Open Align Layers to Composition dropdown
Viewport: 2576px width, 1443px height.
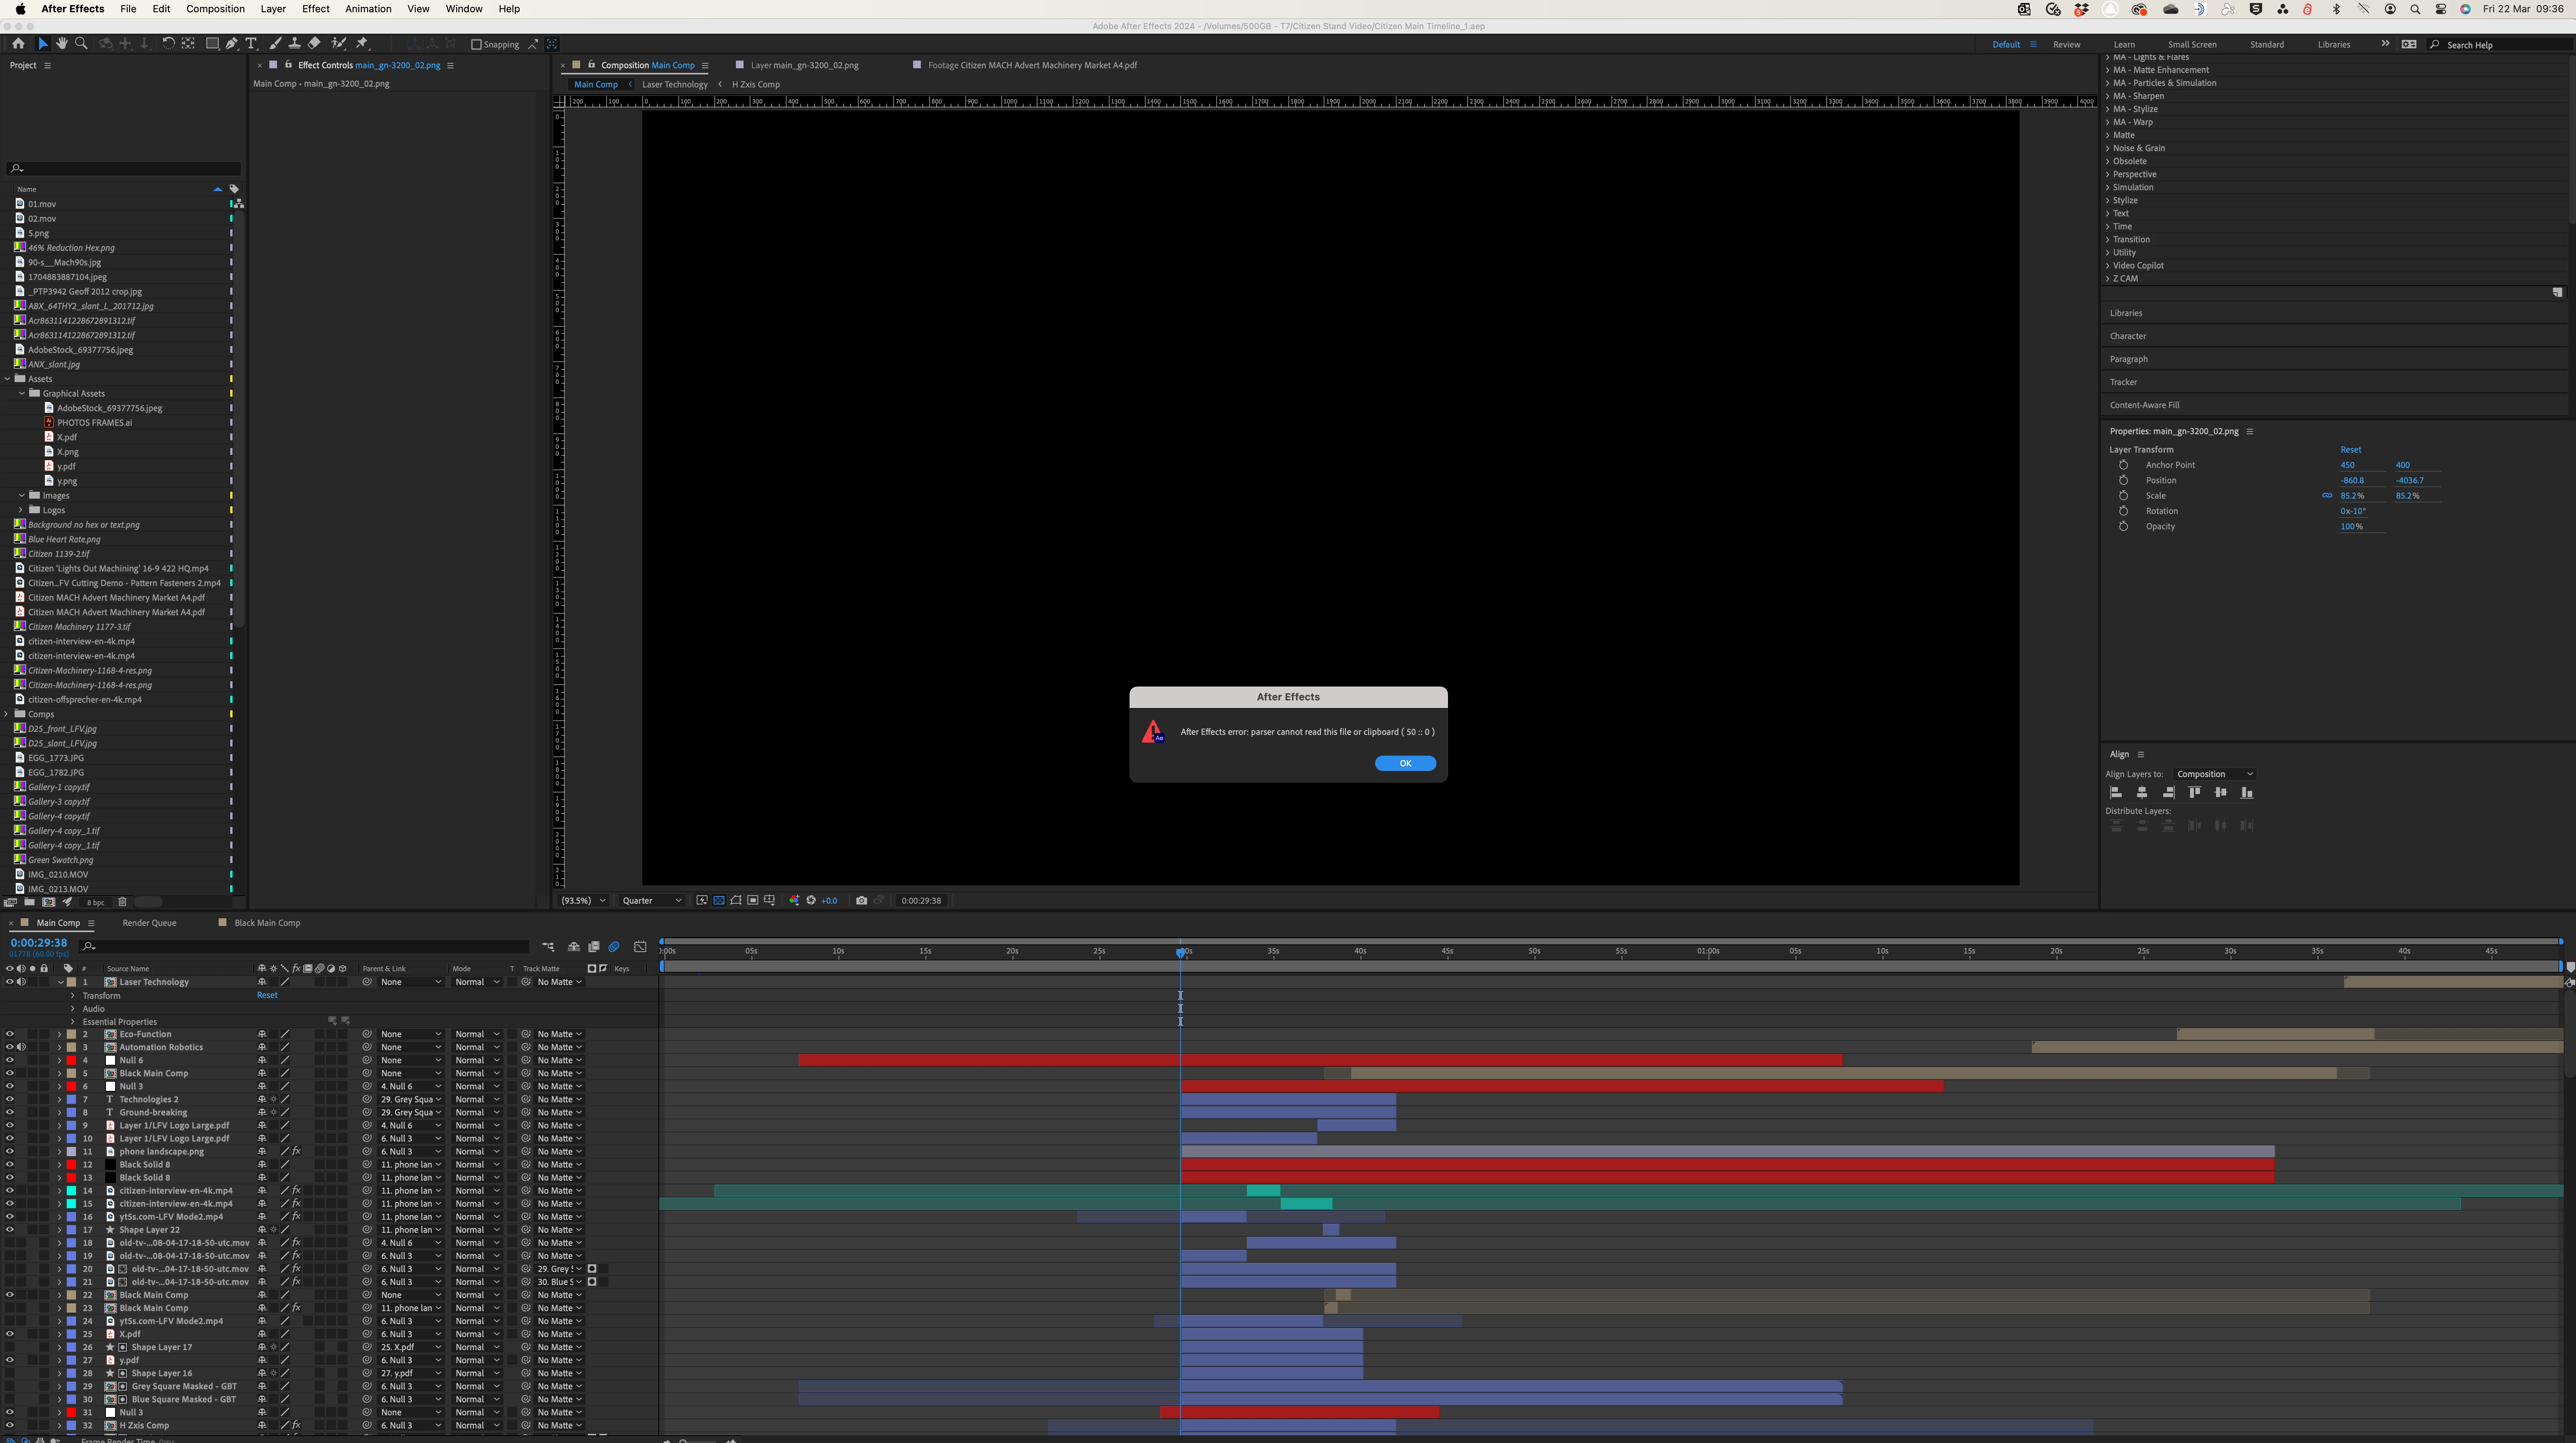(x=2215, y=774)
